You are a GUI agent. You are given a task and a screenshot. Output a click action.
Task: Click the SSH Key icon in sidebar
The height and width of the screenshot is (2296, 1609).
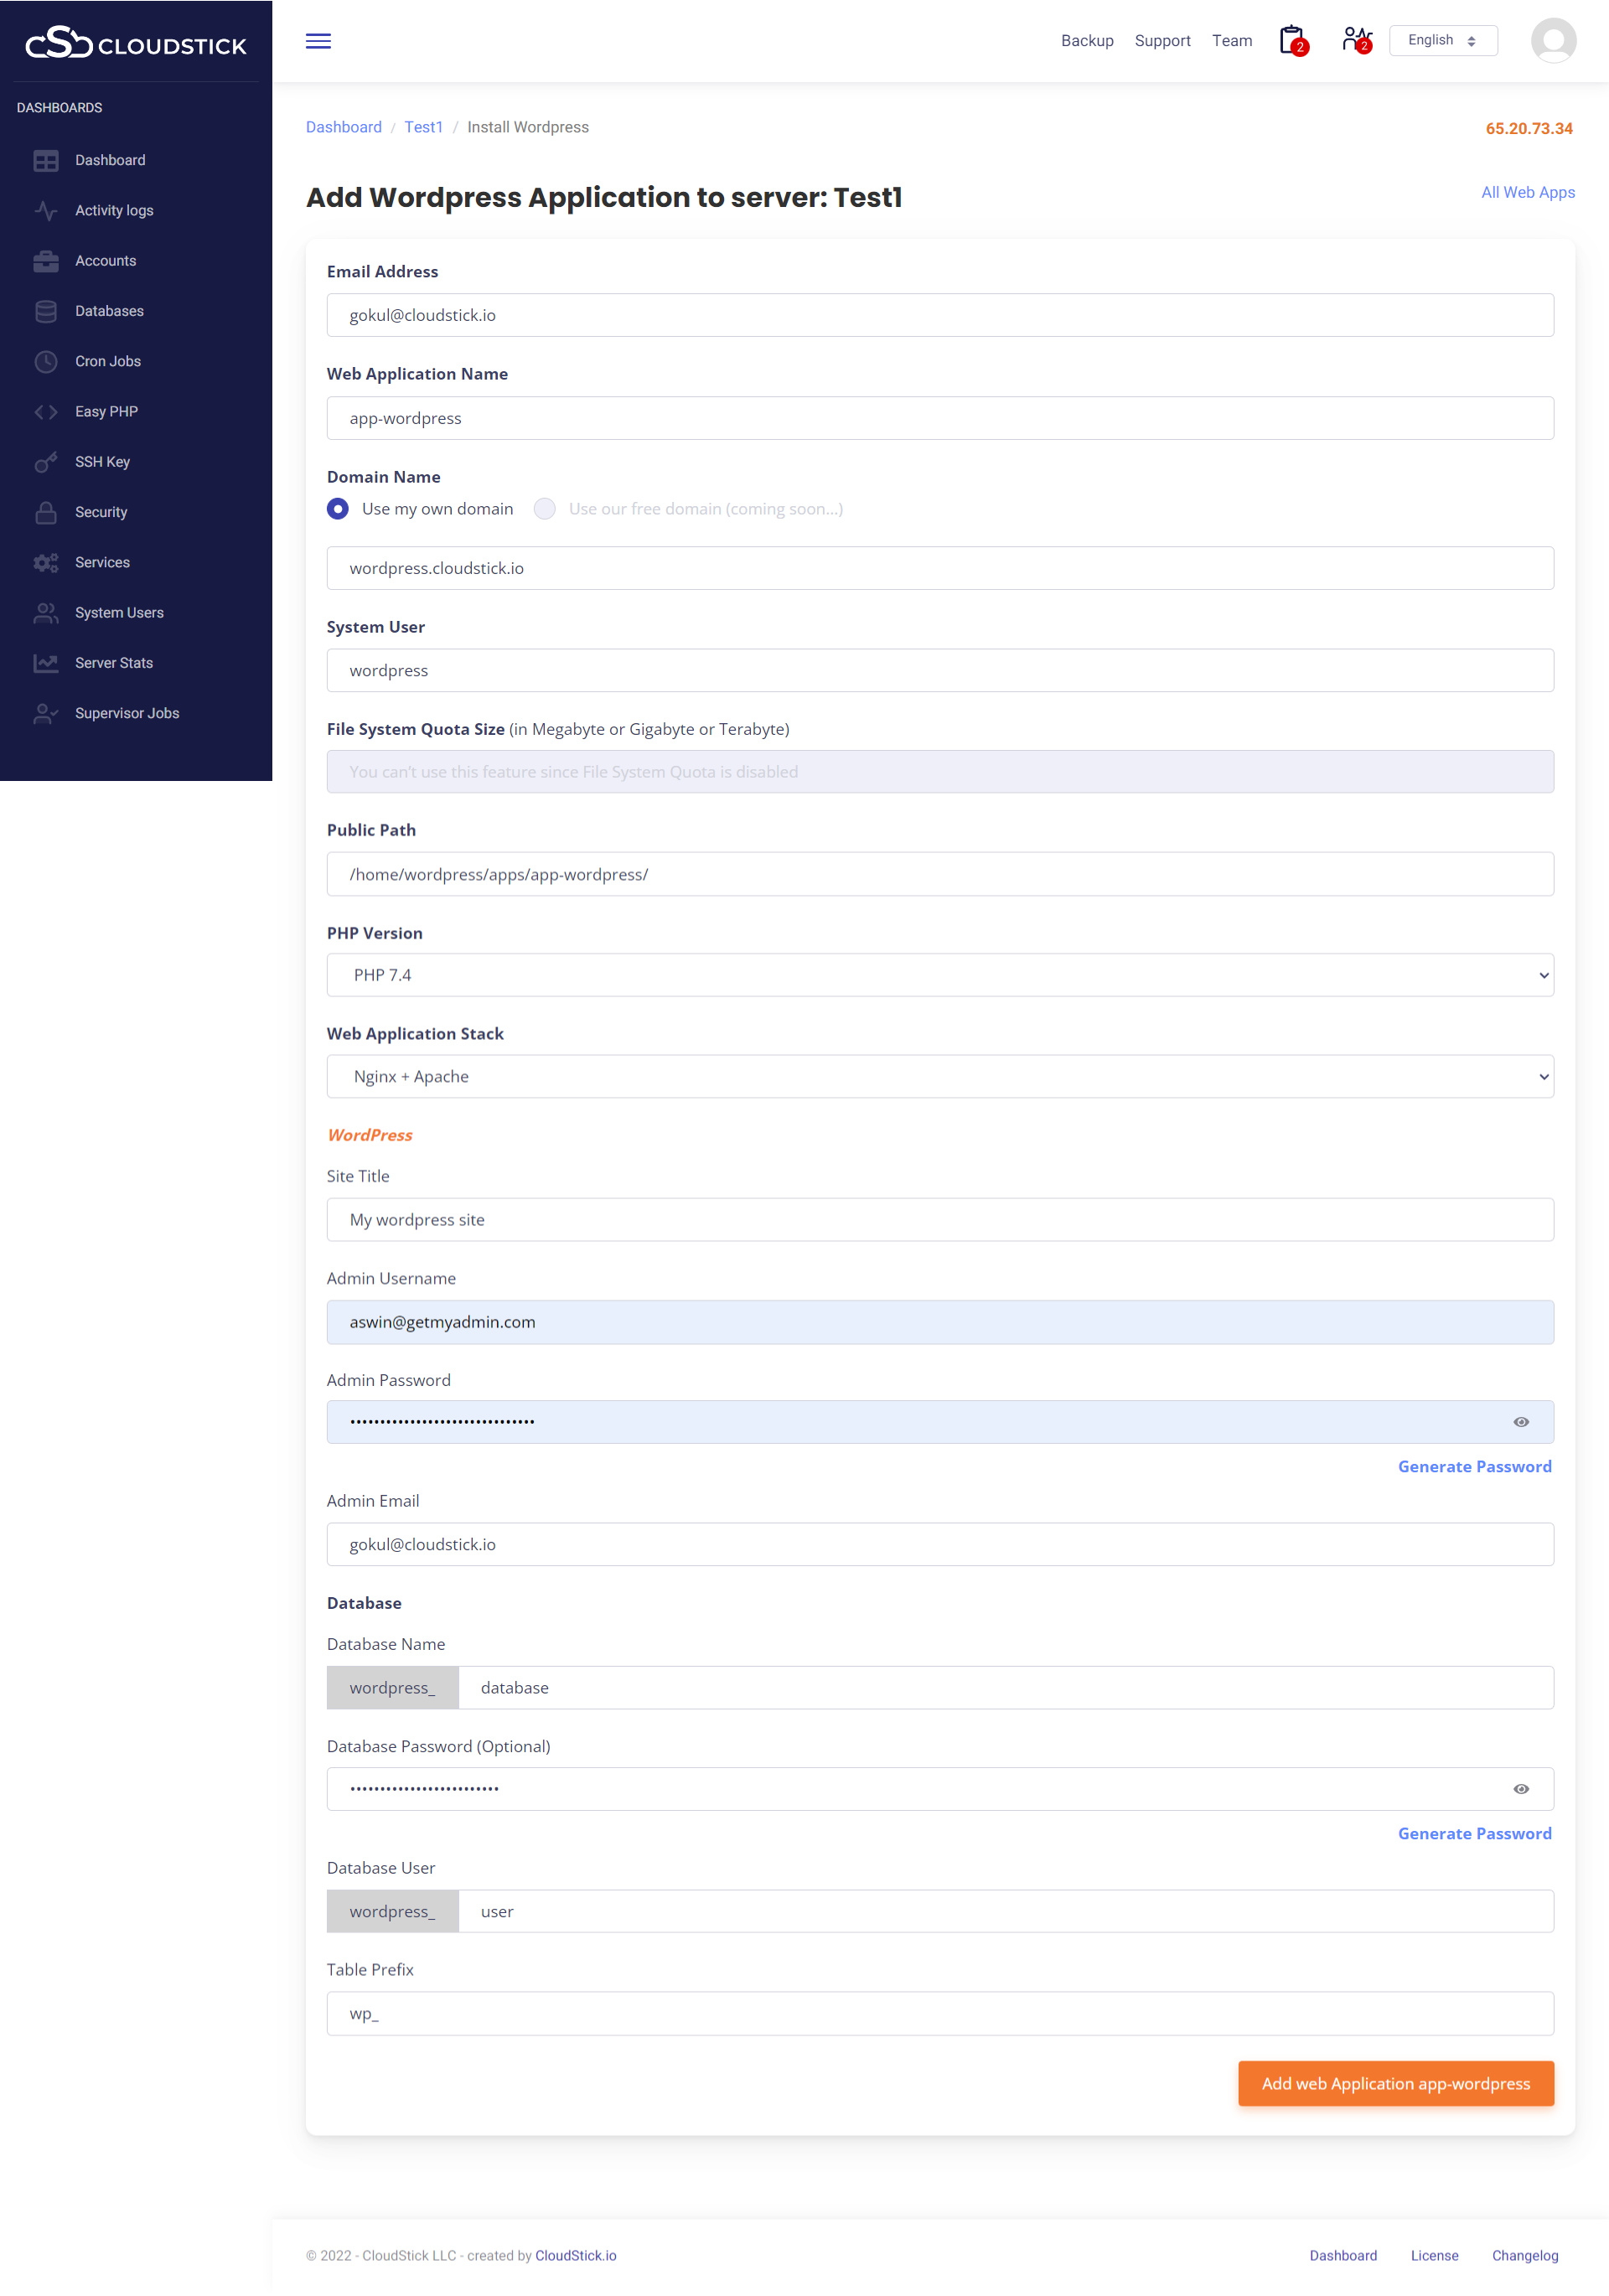click(x=46, y=462)
